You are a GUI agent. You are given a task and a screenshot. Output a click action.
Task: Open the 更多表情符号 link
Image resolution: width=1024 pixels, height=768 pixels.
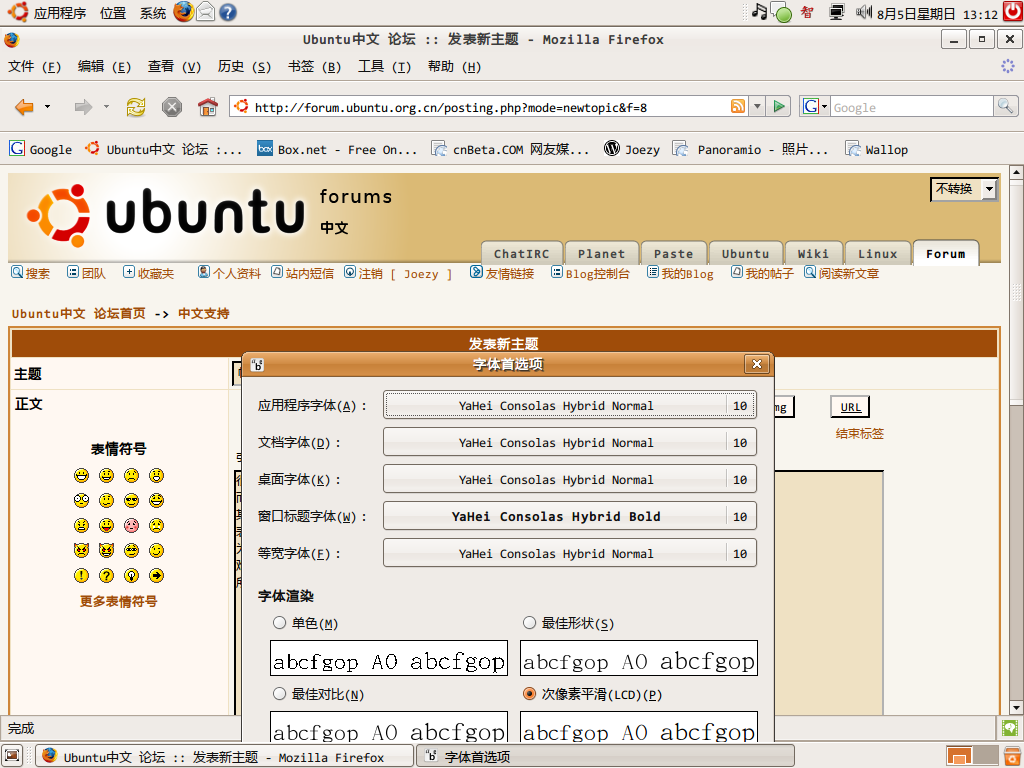(x=118, y=601)
